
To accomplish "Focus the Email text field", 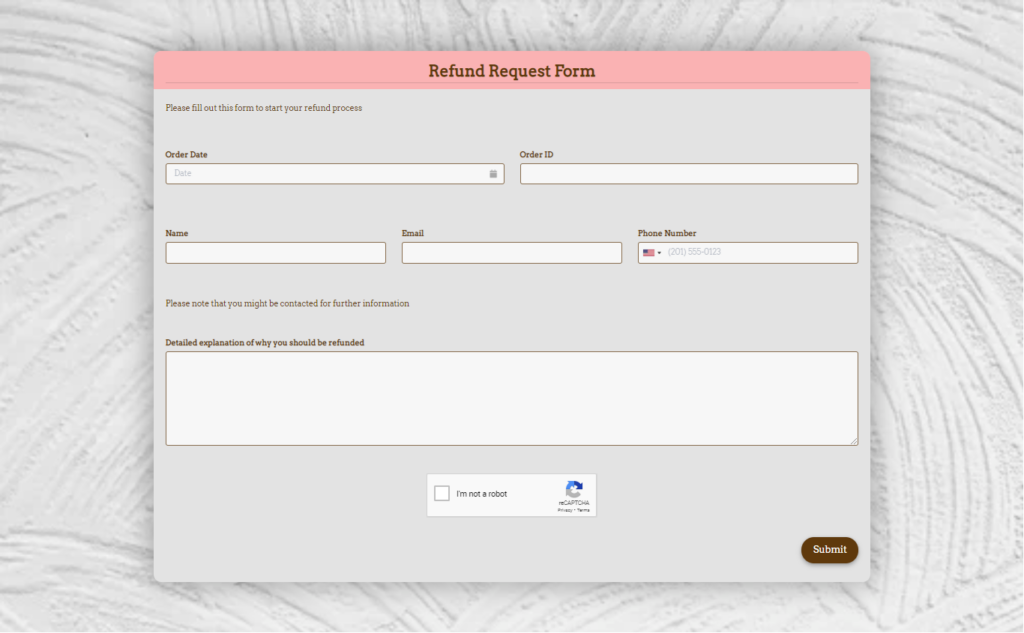I will click(x=511, y=253).
